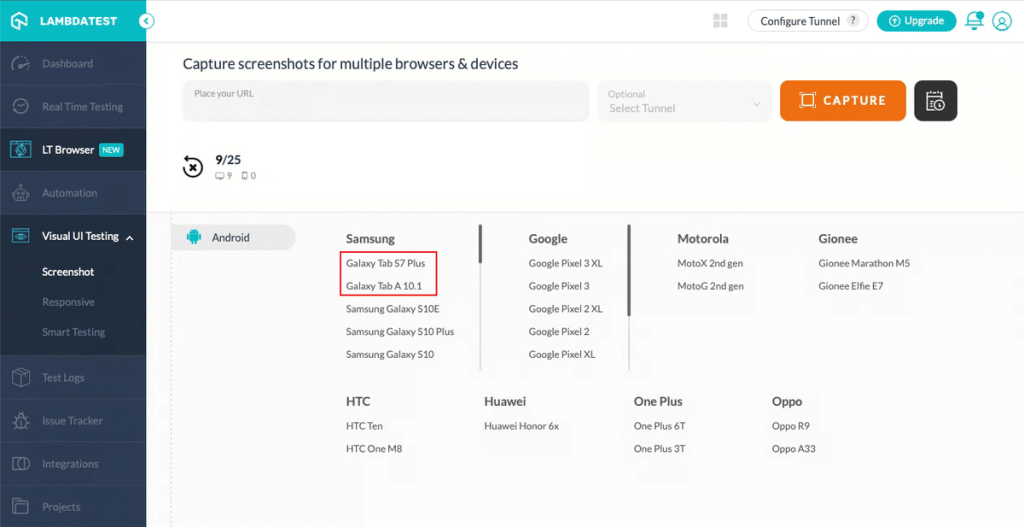Click the Upgrade button
Screen dimensions: 1024x527
[916, 21]
